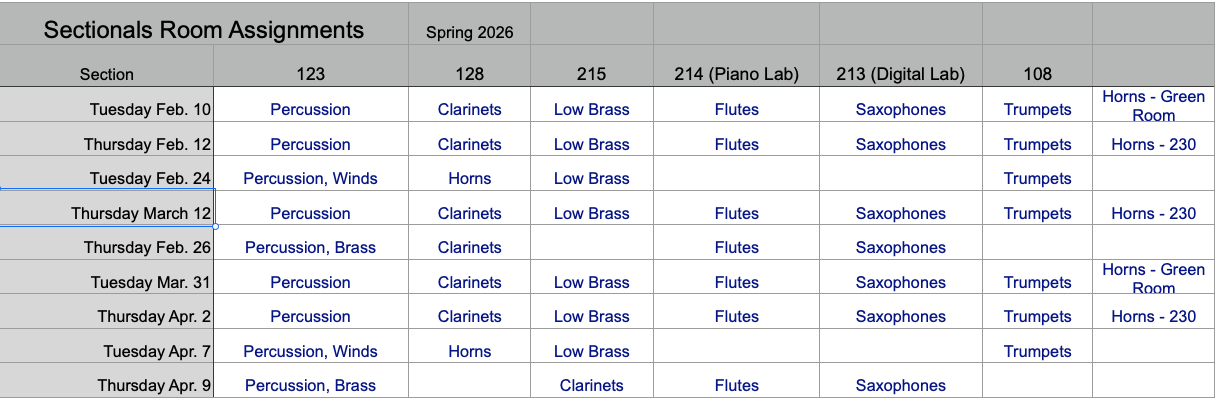Select the "Tuesday Feb. 10" row label

click(150, 109)
